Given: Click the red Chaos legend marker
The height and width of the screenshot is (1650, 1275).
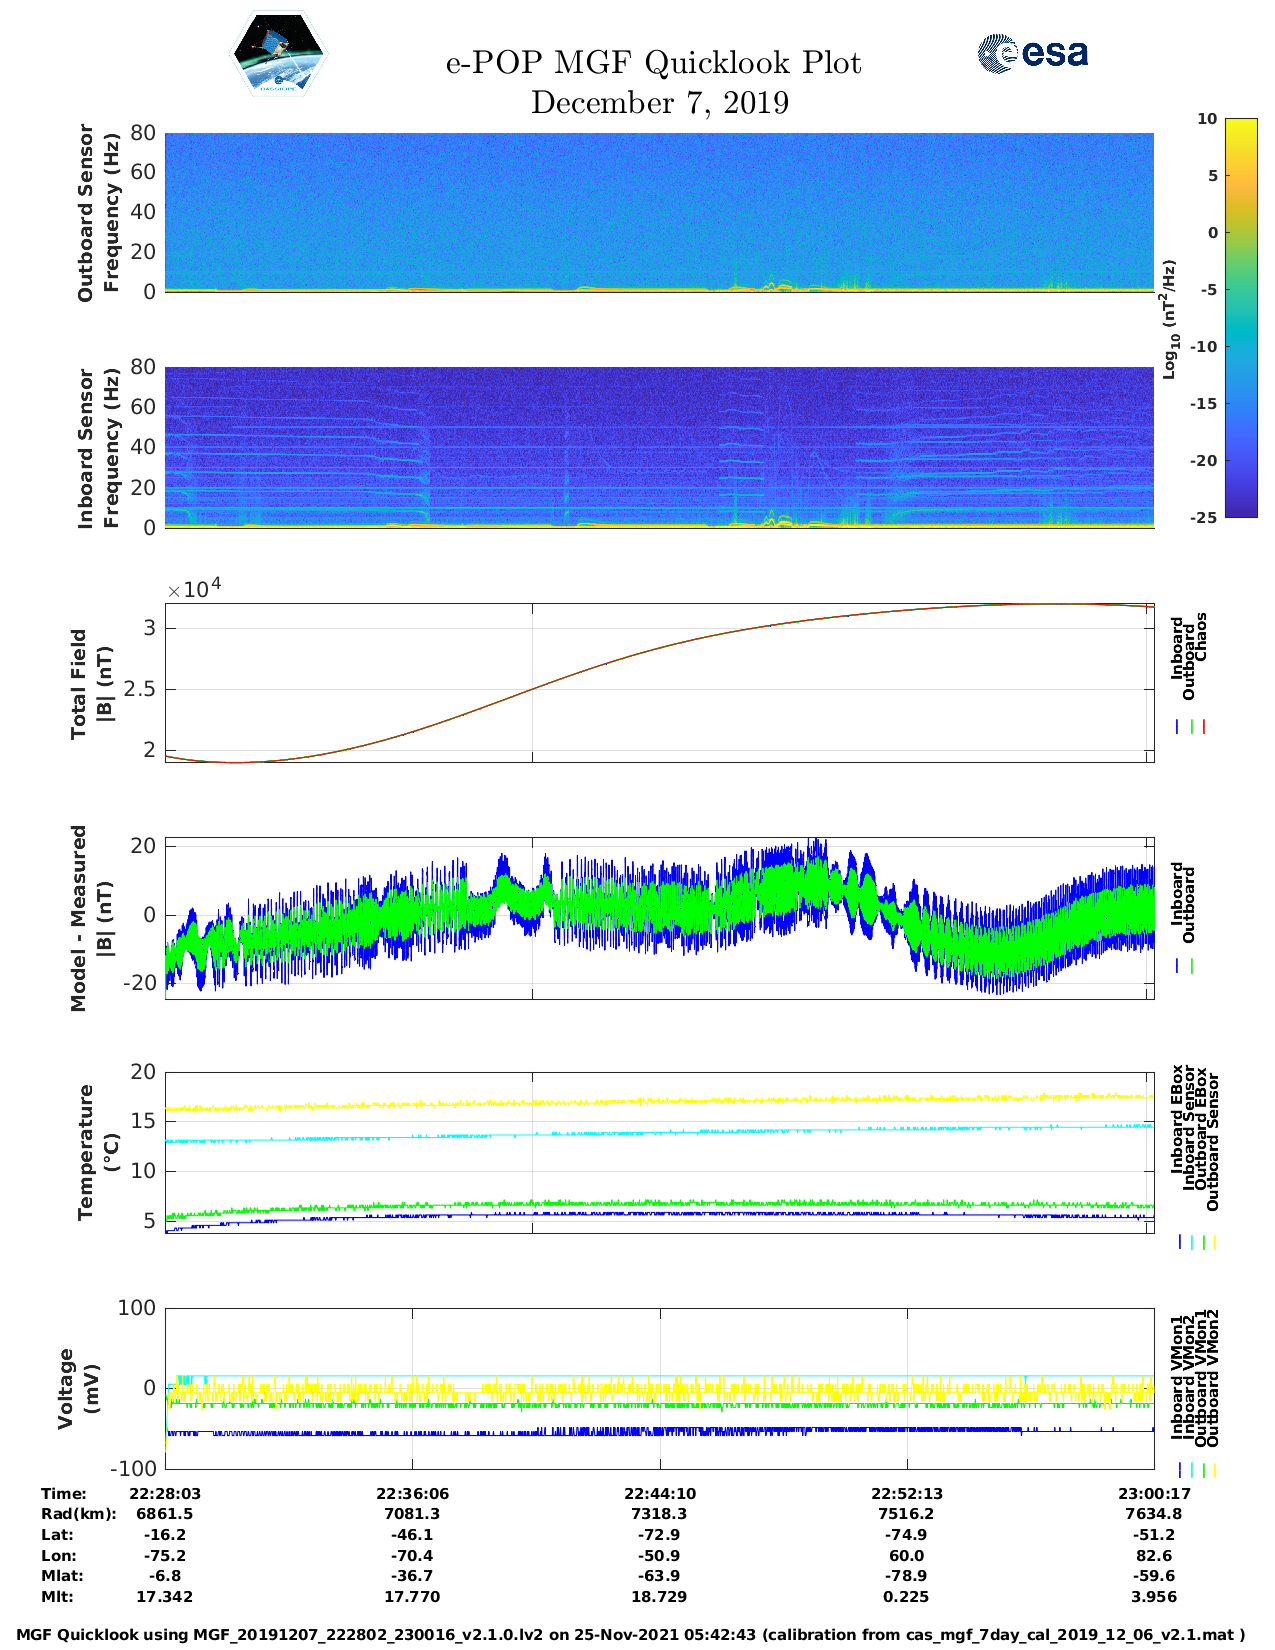Looking at the screenshot, I should [1204, 727].
